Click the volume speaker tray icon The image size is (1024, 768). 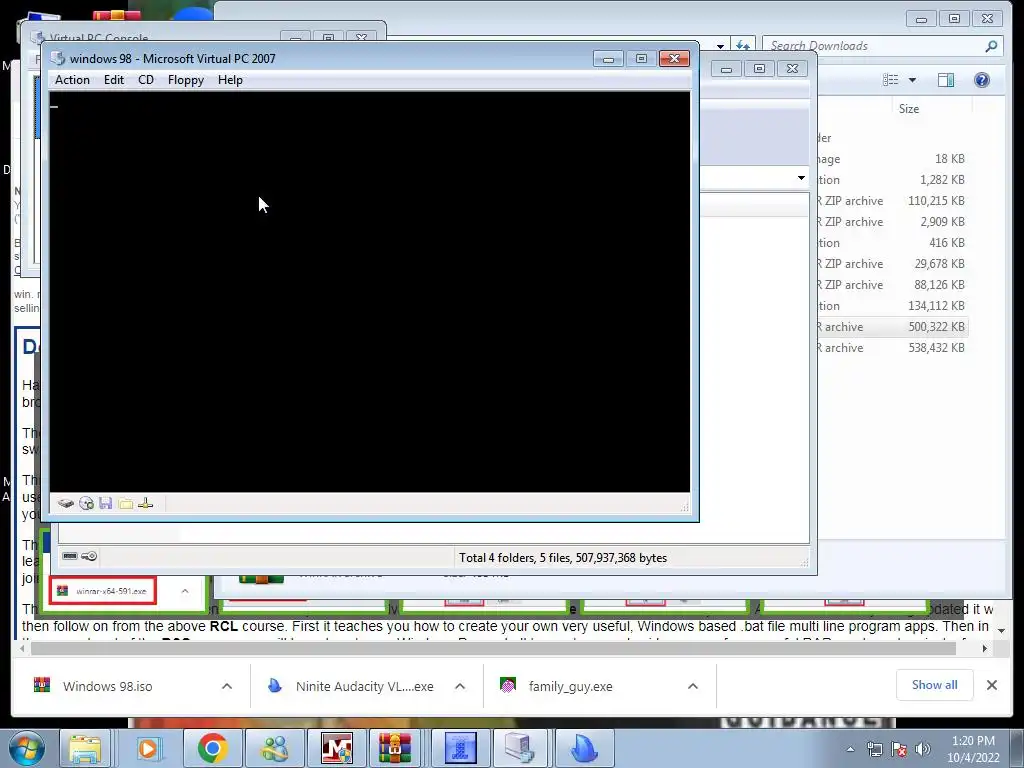[x=923, y=749]
